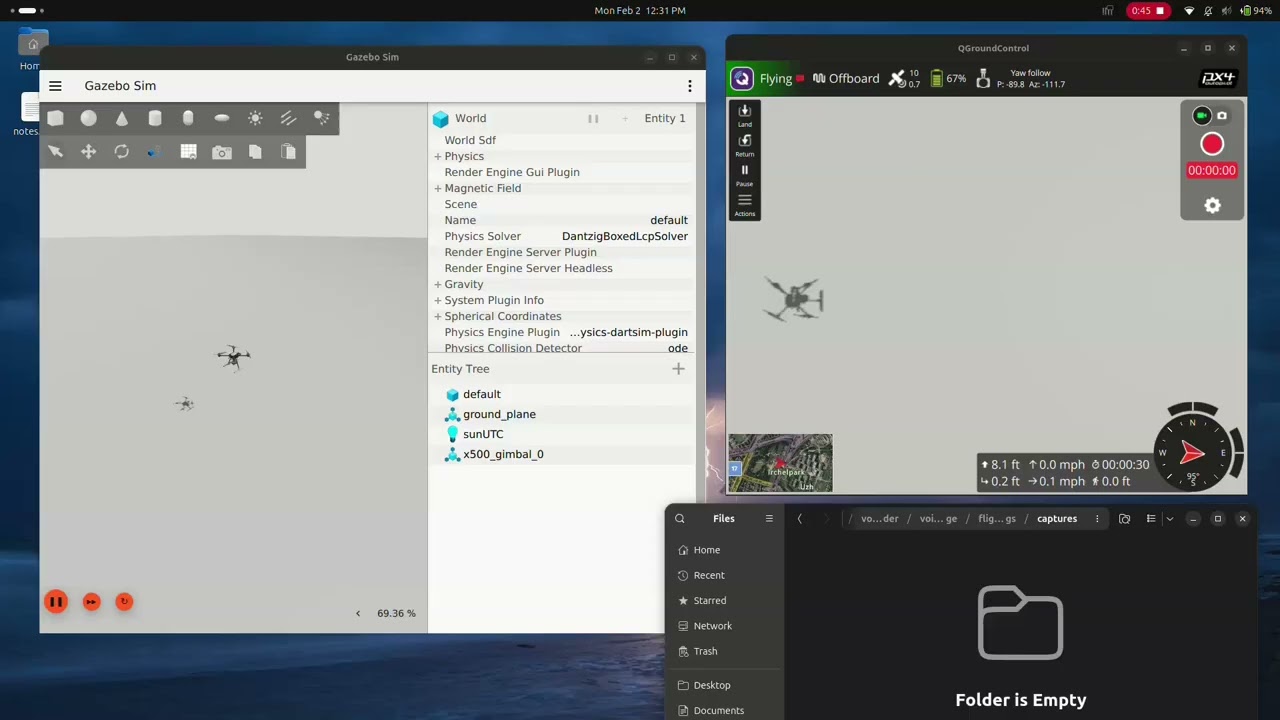This screenshot has height=720, width=1280.
Task: Click the Gazebo copy entity icon
Action: 255,152
